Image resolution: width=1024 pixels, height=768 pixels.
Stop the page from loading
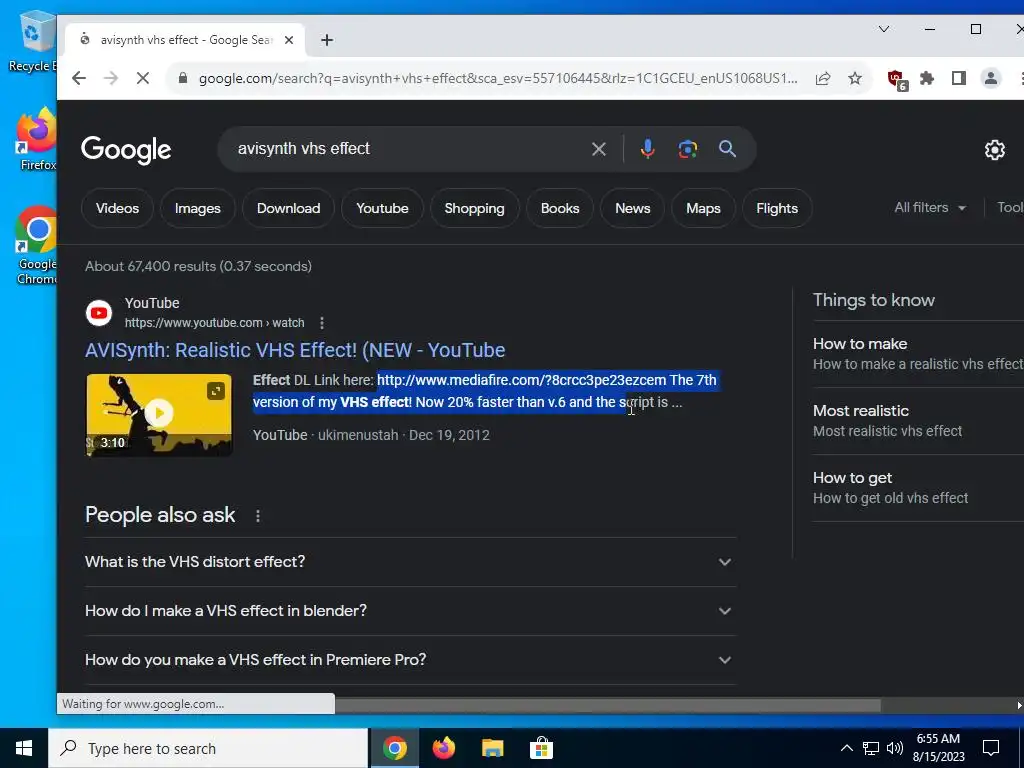(x=143, y=78)
